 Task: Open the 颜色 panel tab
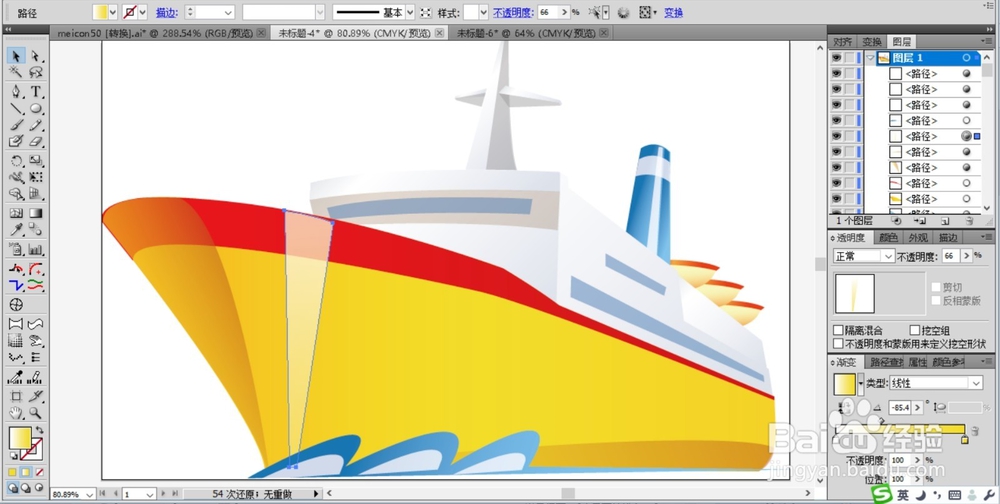(x=888, y=237)
